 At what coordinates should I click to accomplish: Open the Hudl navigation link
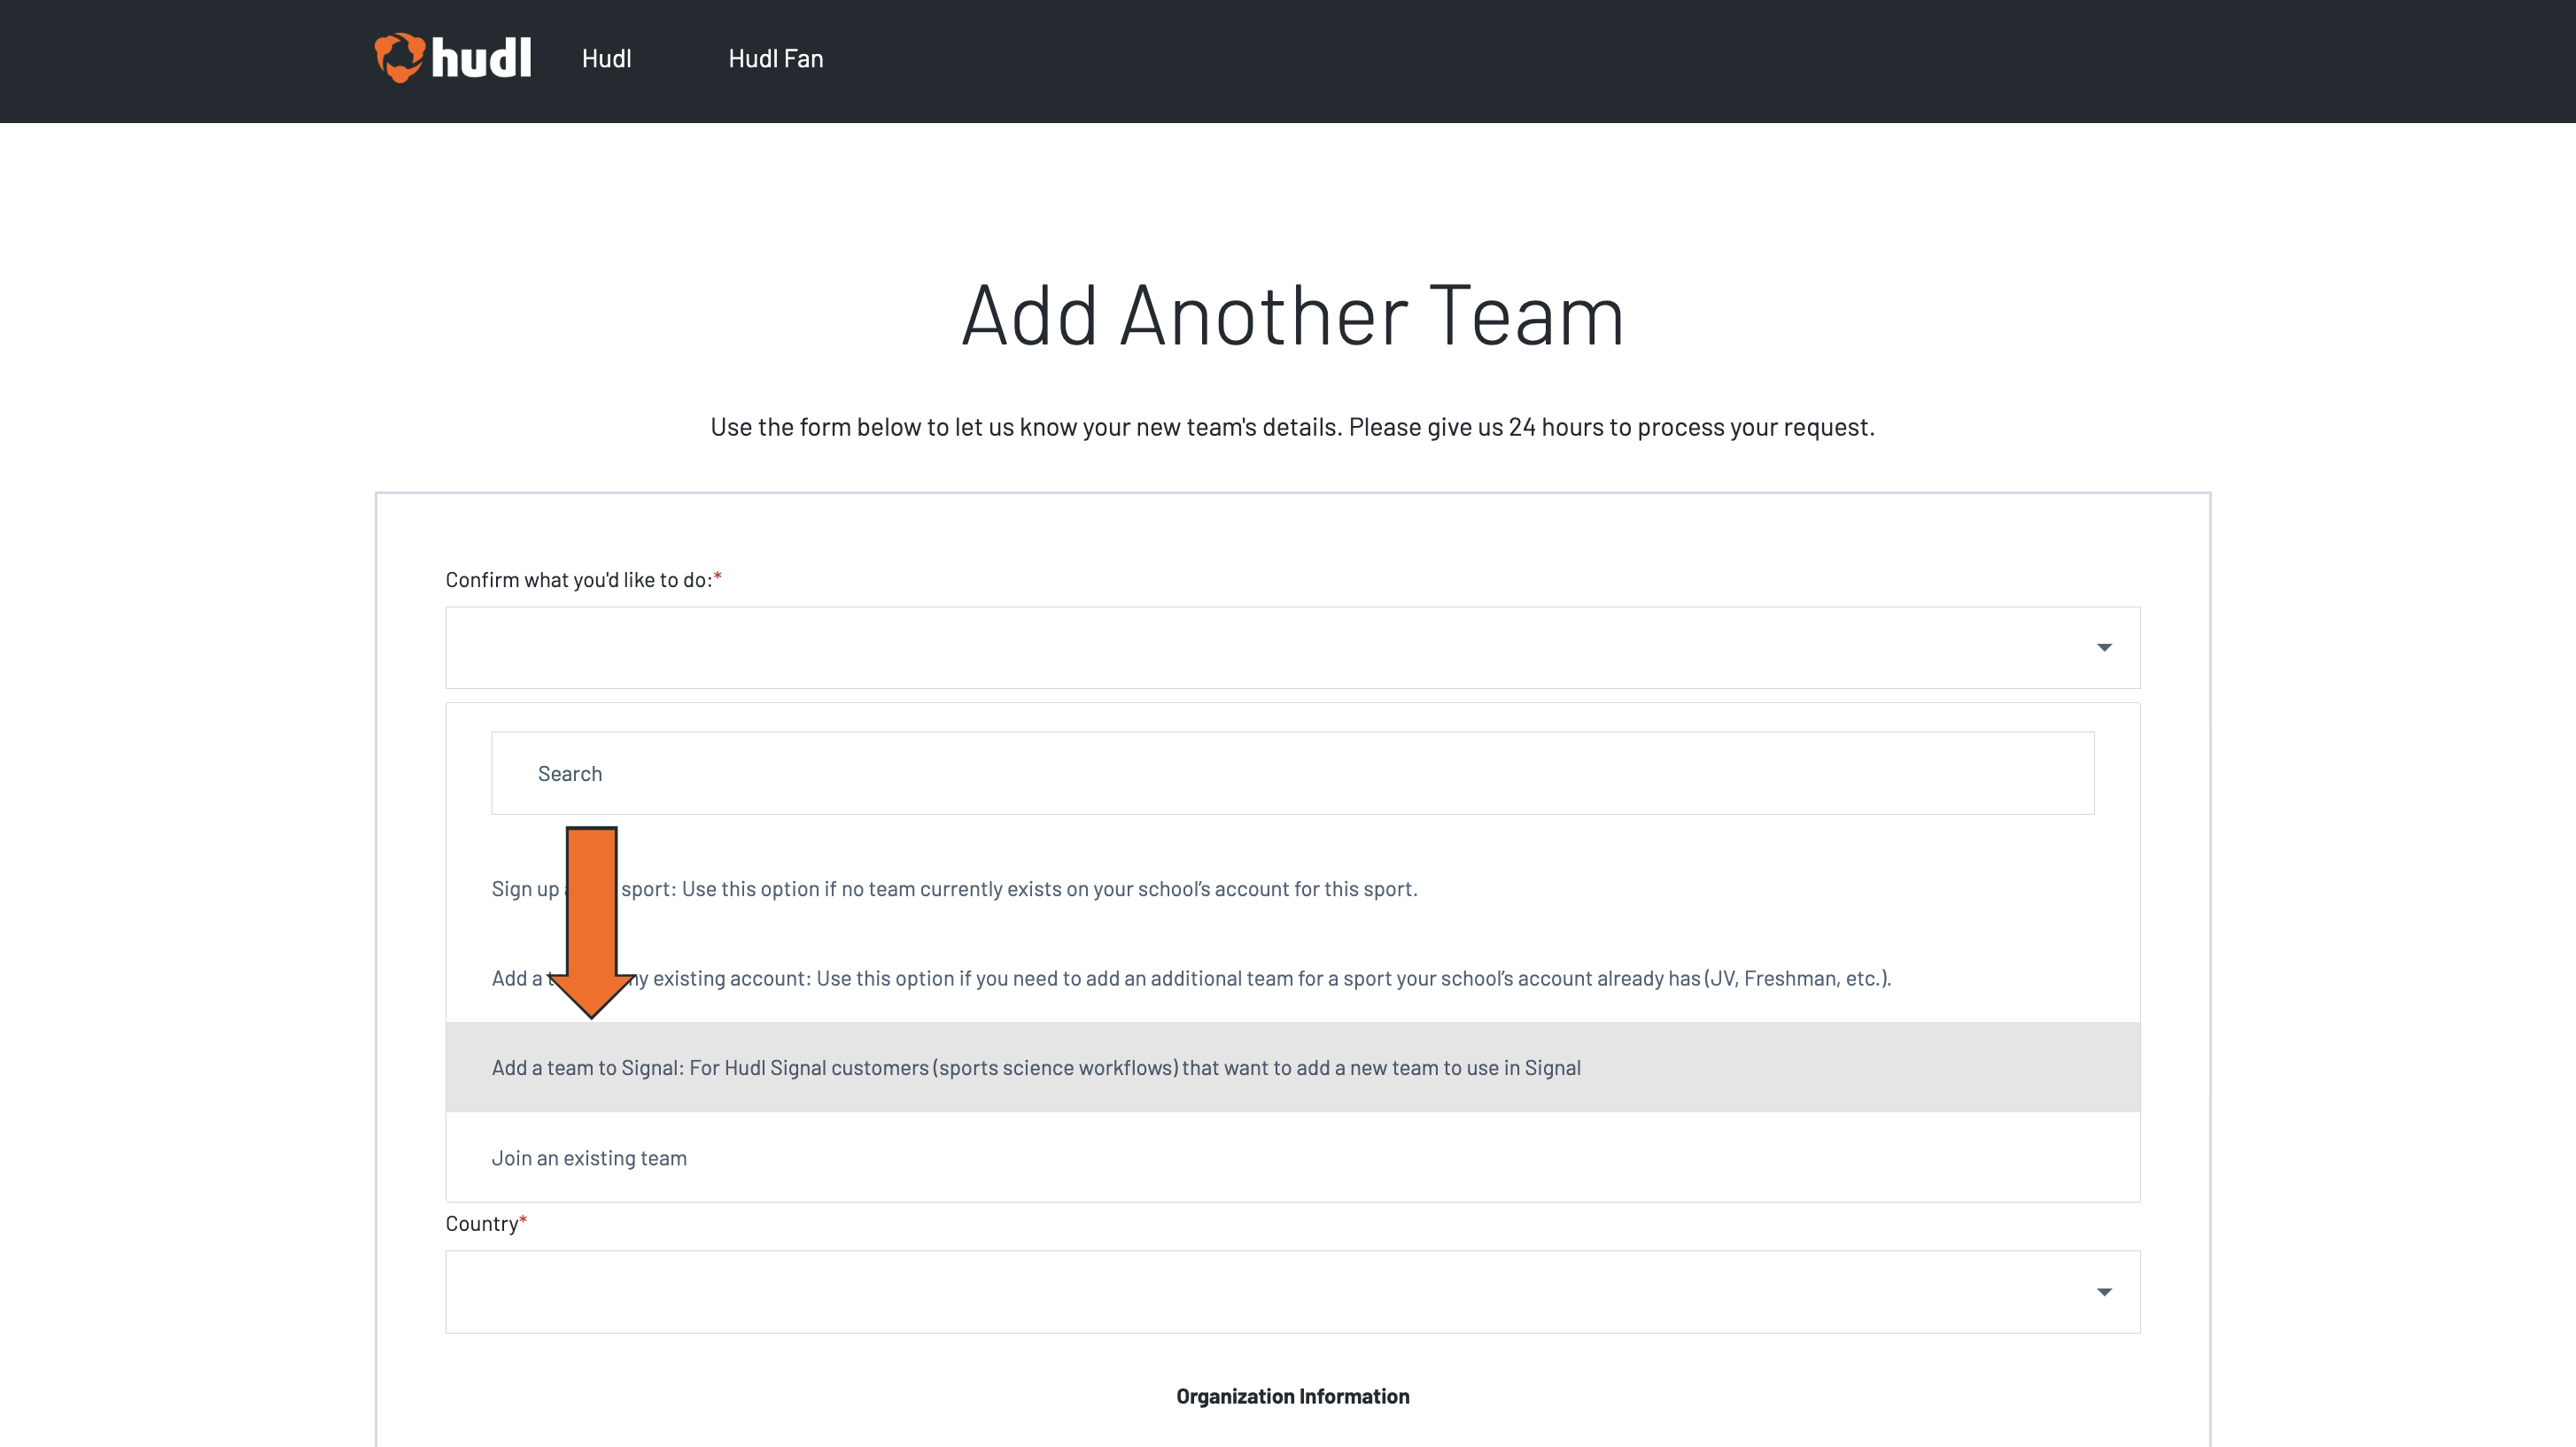tap(606, 59)
